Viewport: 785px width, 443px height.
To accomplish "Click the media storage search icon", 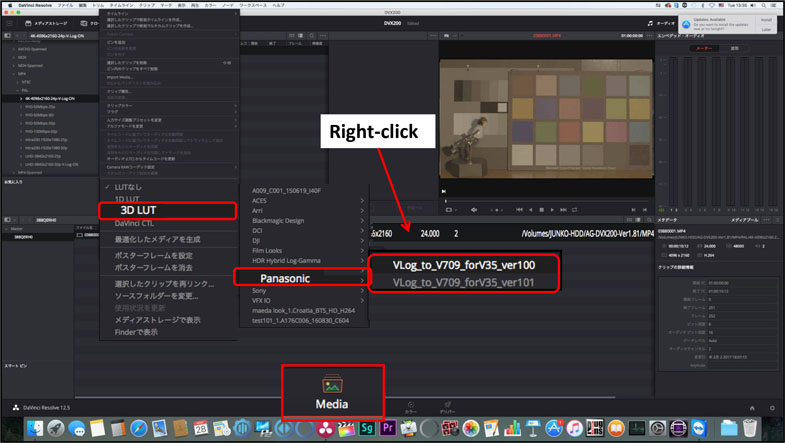I will 311,36.
